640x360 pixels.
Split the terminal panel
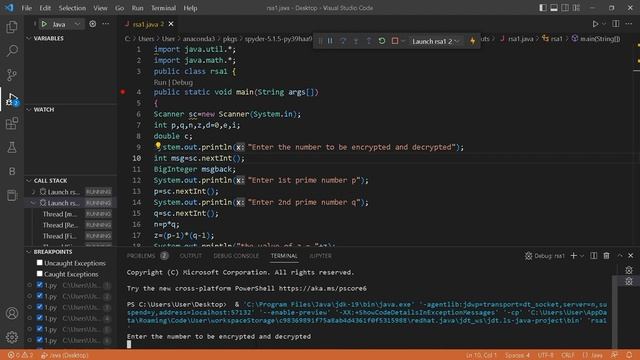tap(593, 256)
